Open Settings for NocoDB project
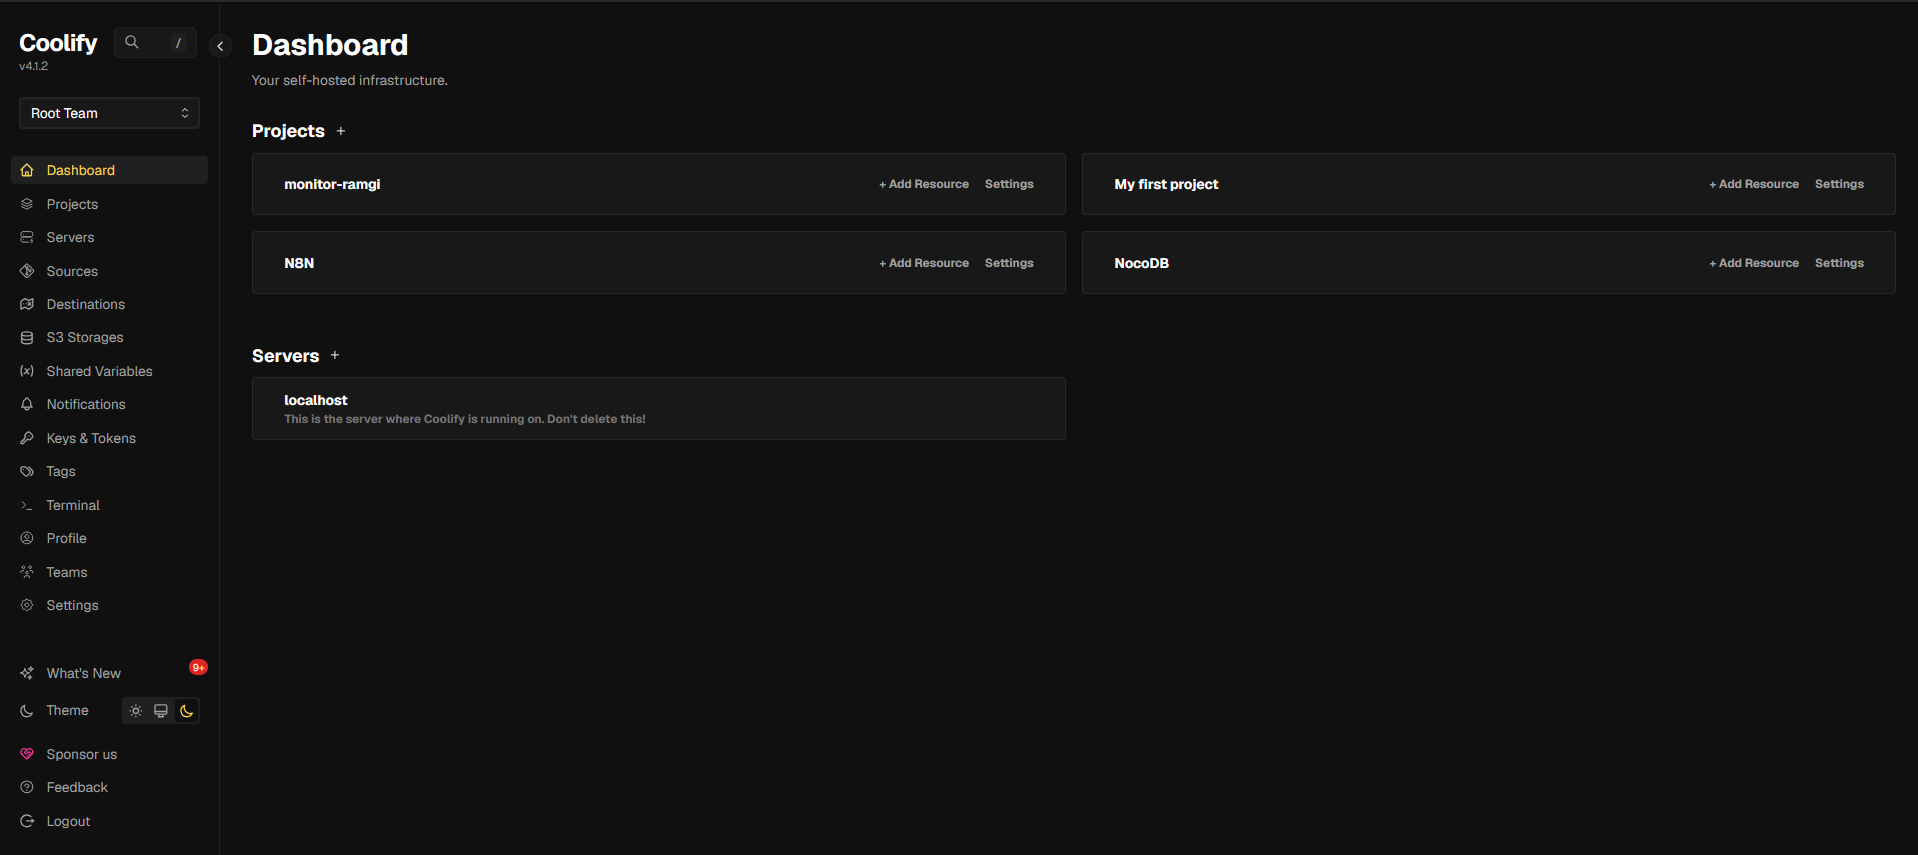Viewport: 1918px width, 855px height. 1839,263
